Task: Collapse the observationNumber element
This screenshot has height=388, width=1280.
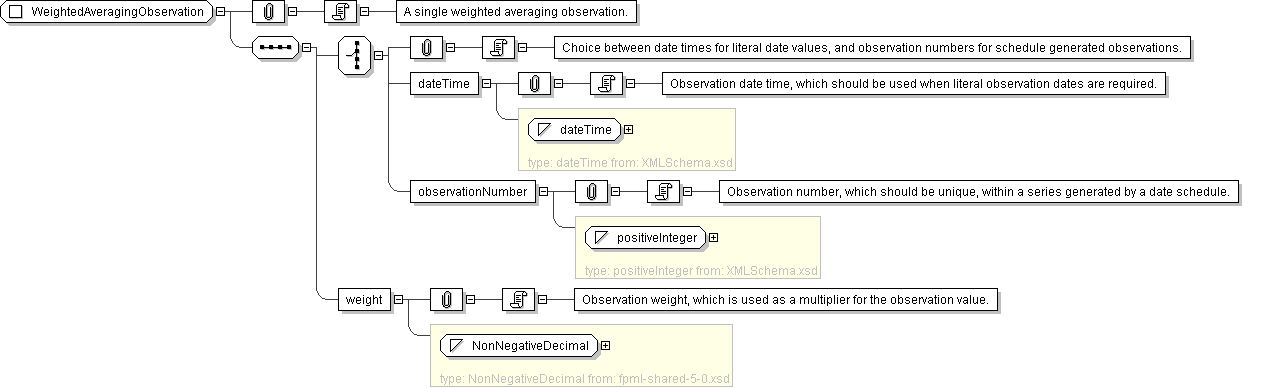Action: pyautogui.click(x=543, y=192)
